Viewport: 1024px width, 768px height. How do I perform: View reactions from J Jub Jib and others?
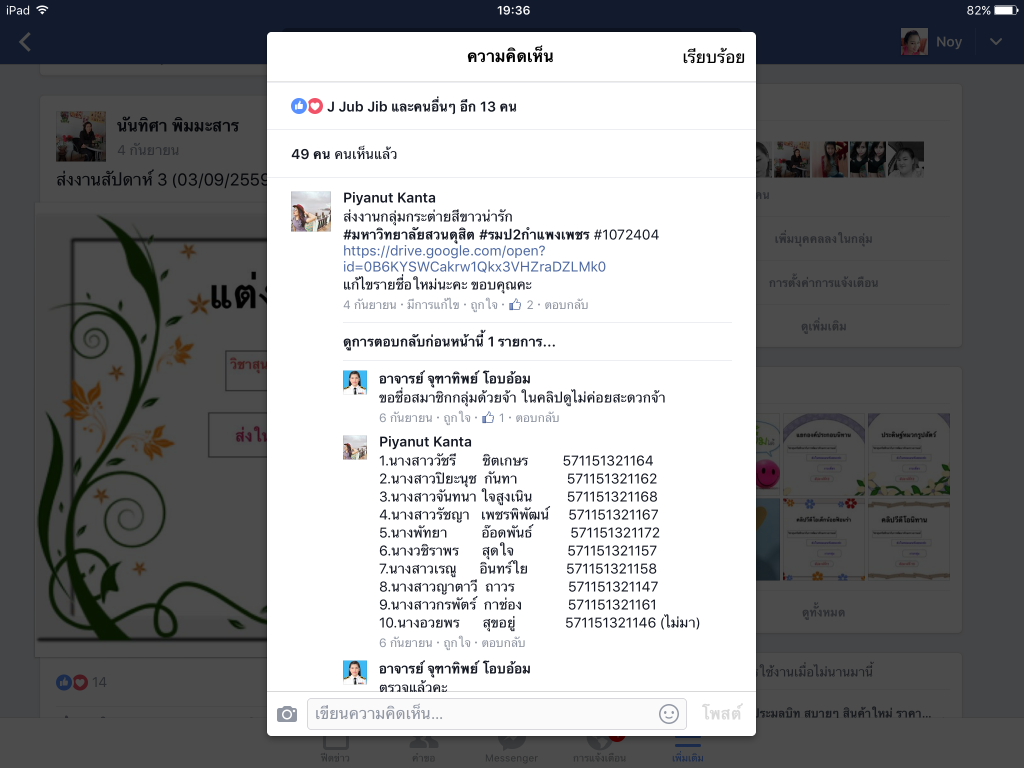404,106
